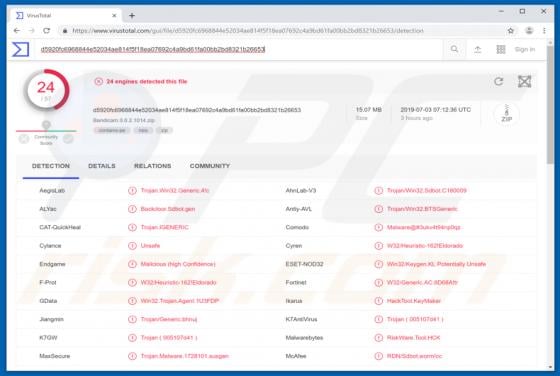Click AegisLab detection warning icon
Image resolution: width=560 pixels, height=376 pixels.
tap(132, 191)
